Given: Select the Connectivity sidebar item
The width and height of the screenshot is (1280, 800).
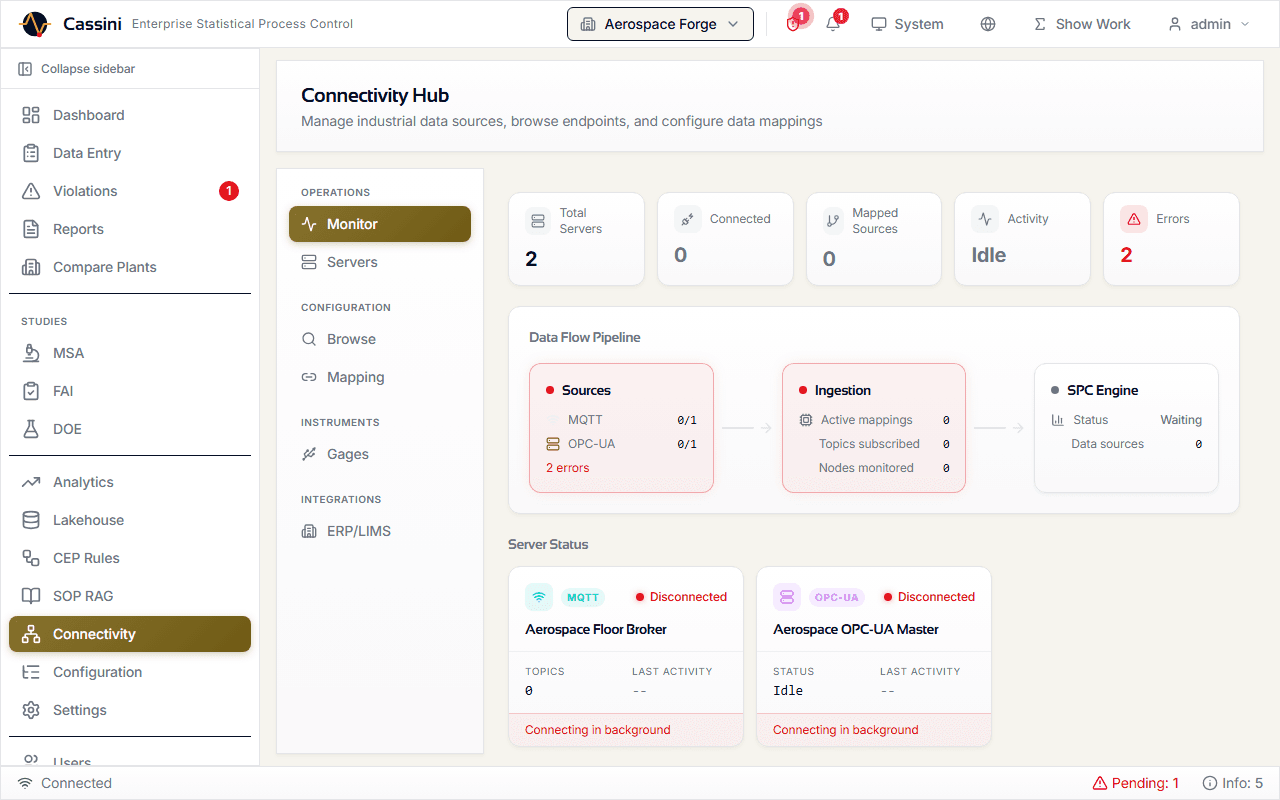Looking at the screenshot, I should tap(130, 634).
